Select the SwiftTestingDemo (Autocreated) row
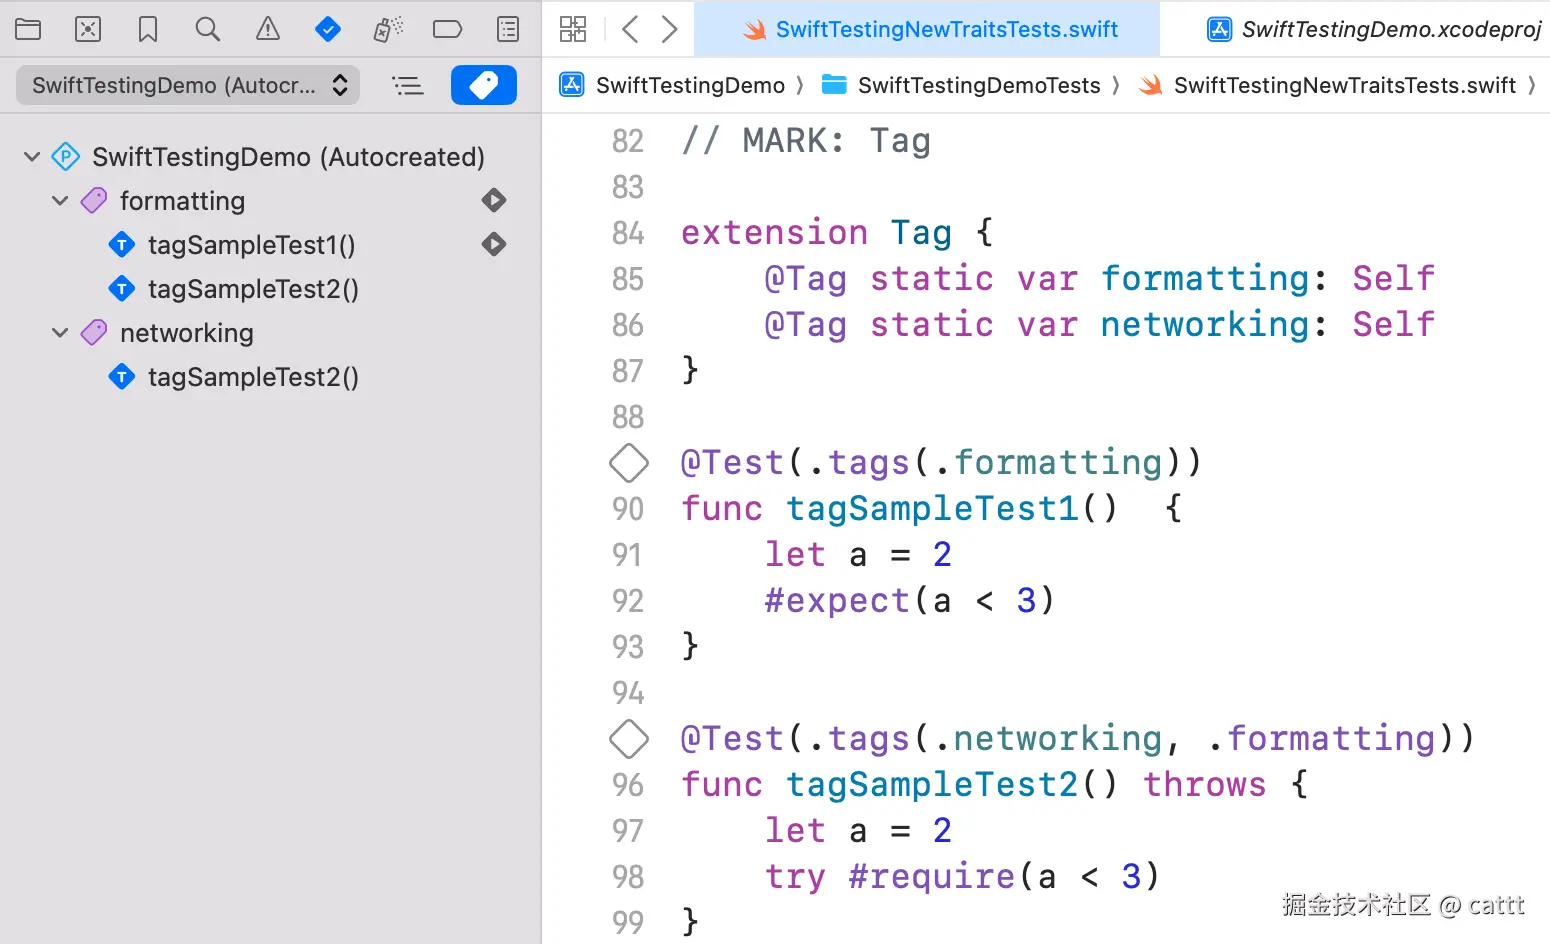This screenshot has width=1550, height=944. tap(270, 157)
